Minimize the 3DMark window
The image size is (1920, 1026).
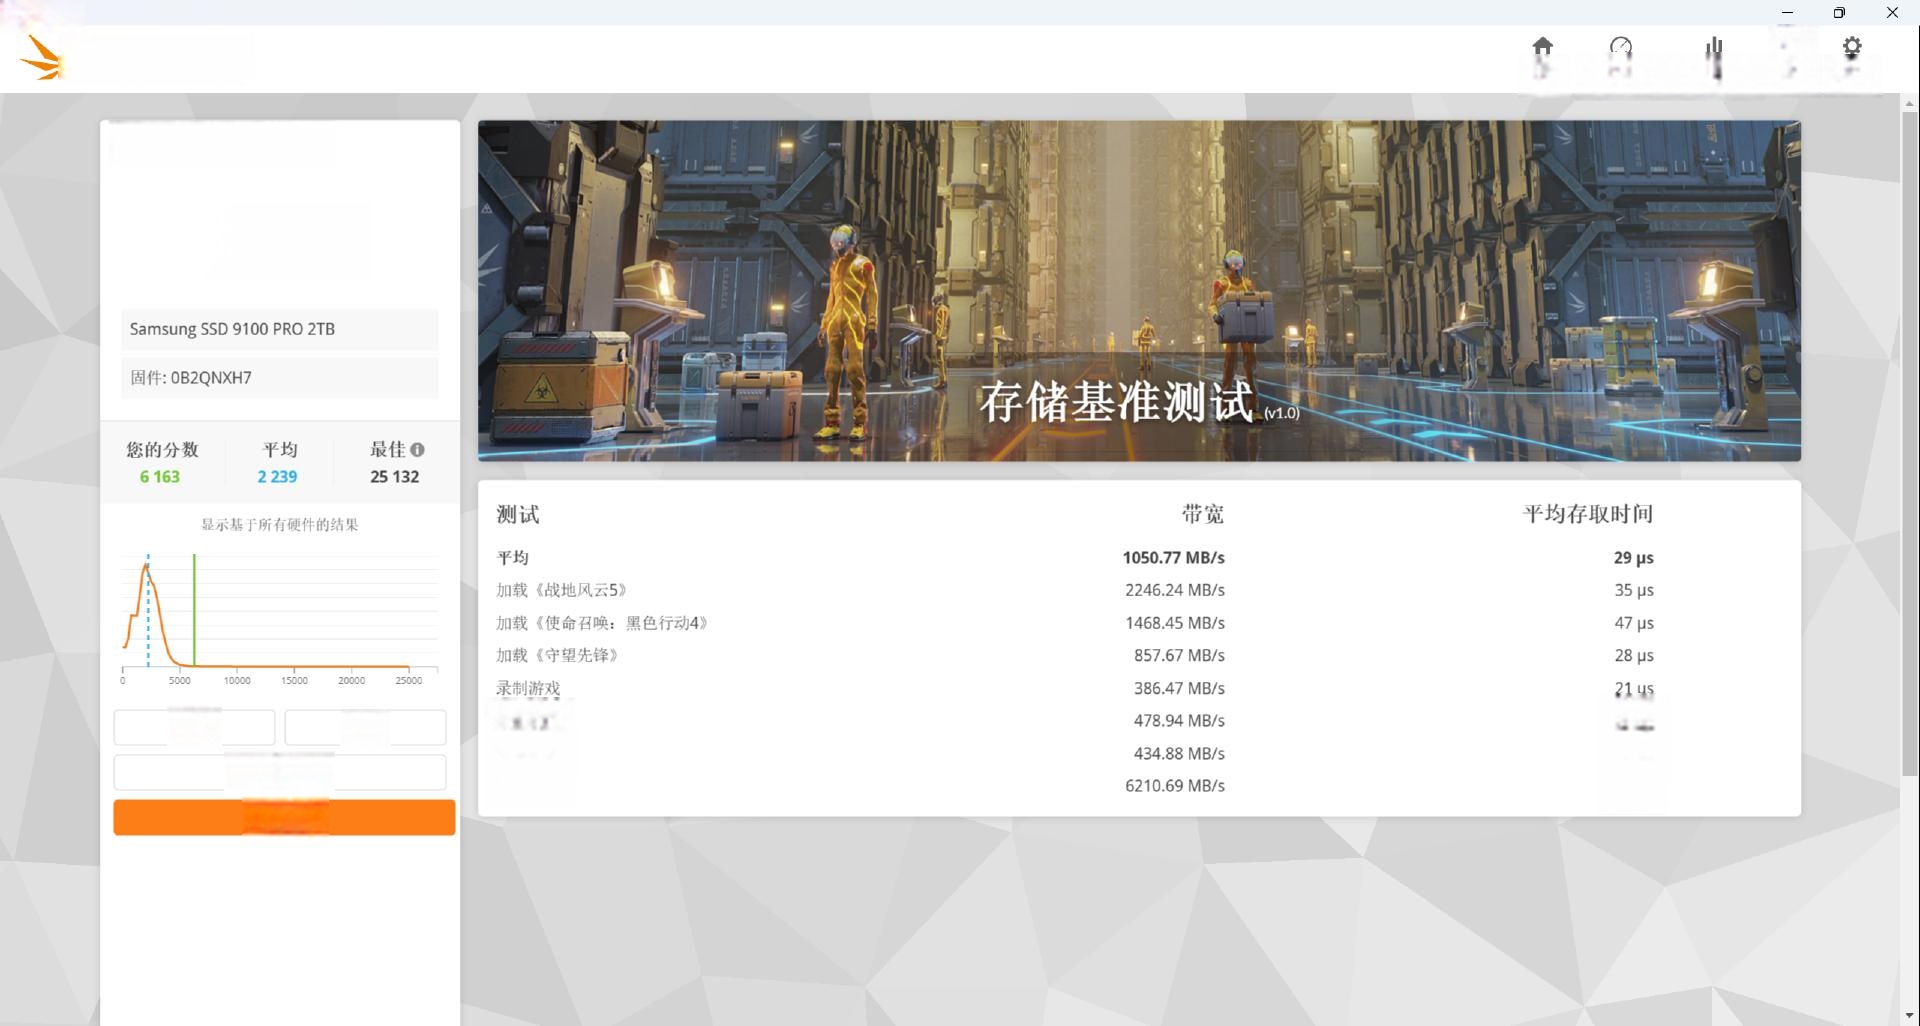[x=1787, y=12]
